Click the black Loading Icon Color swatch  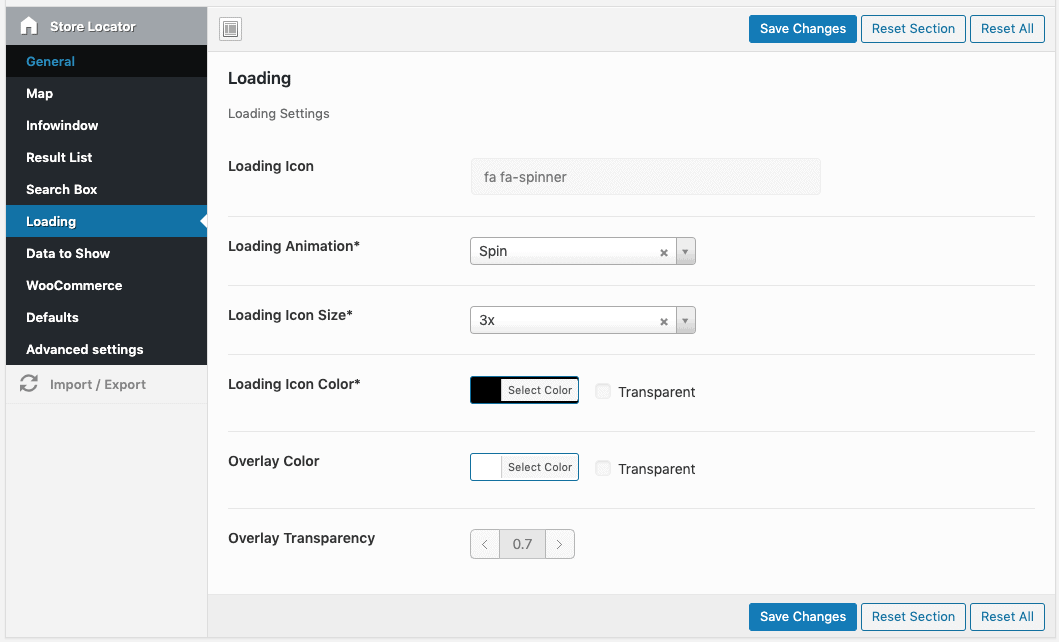tap(486, 390)
